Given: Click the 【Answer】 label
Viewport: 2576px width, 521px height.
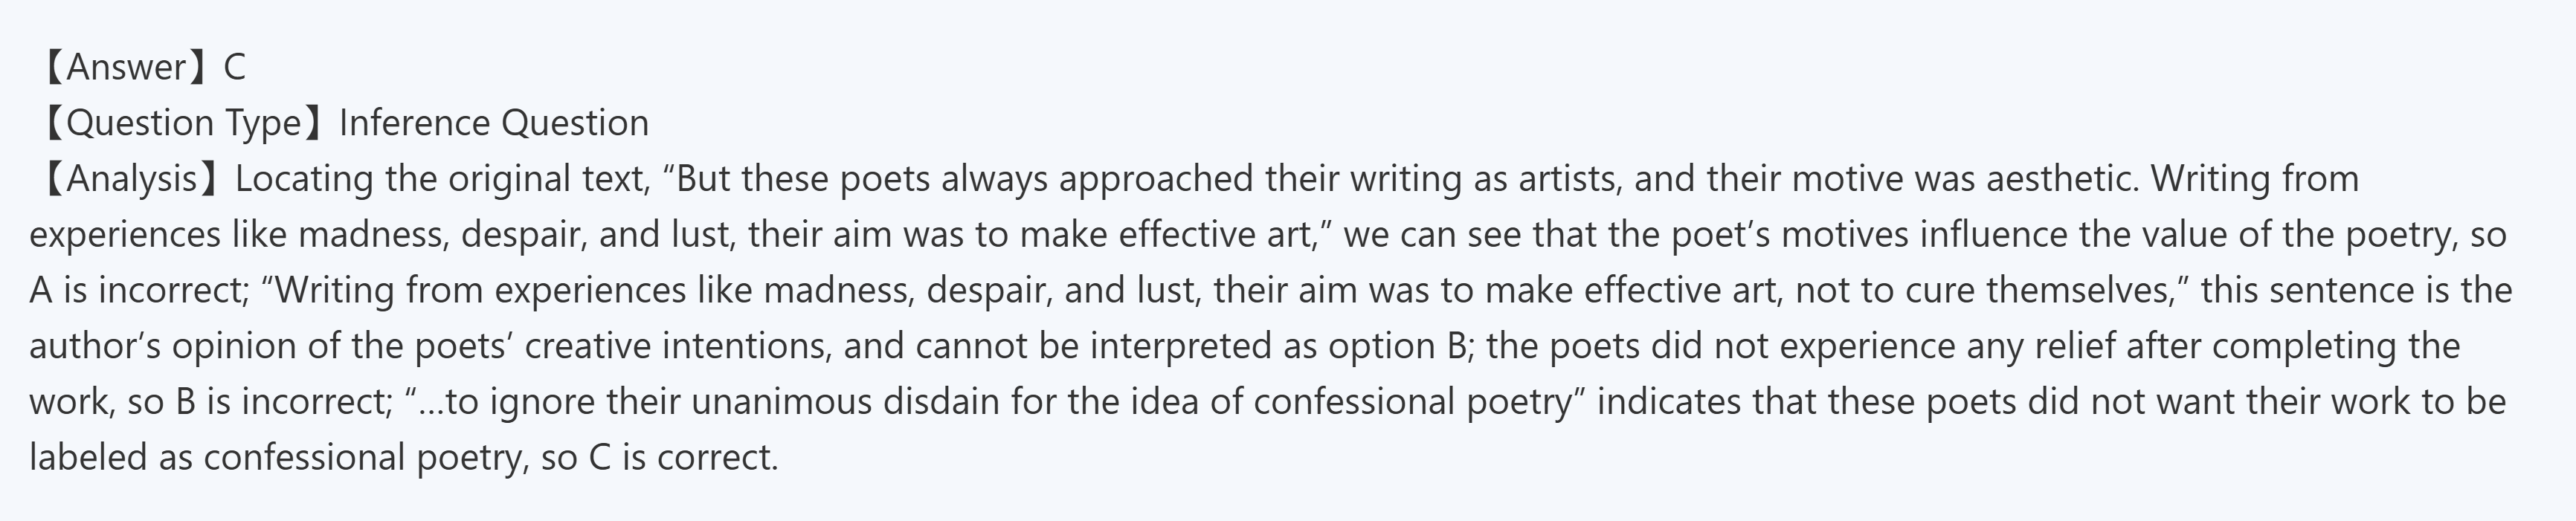Looking at the screenshot, I should click(125, 67).
